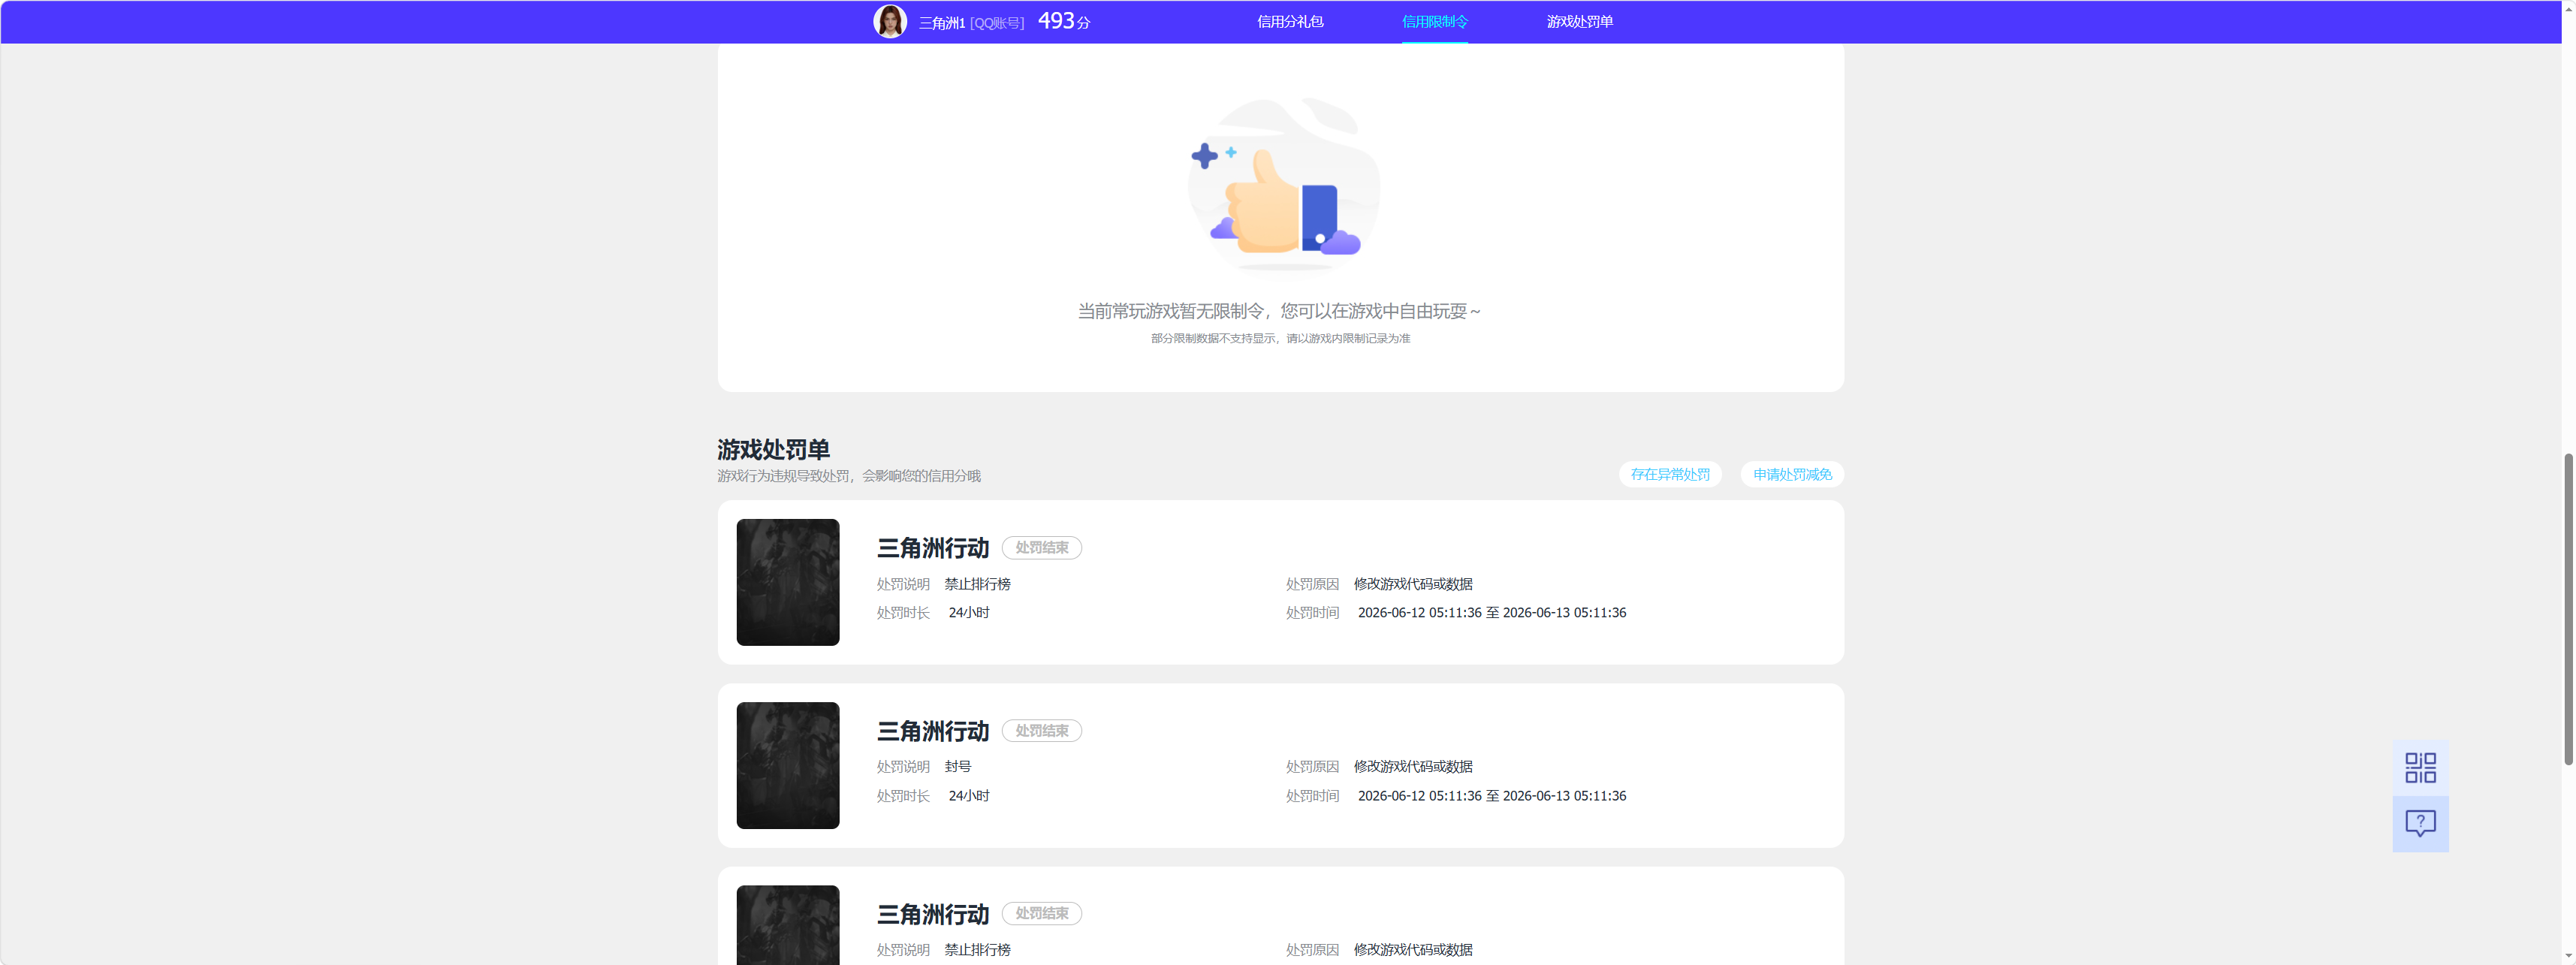Open thumbnail of 封号 penalty card
The width and height of the screenshot is (2576, 965).
[788, 765]
